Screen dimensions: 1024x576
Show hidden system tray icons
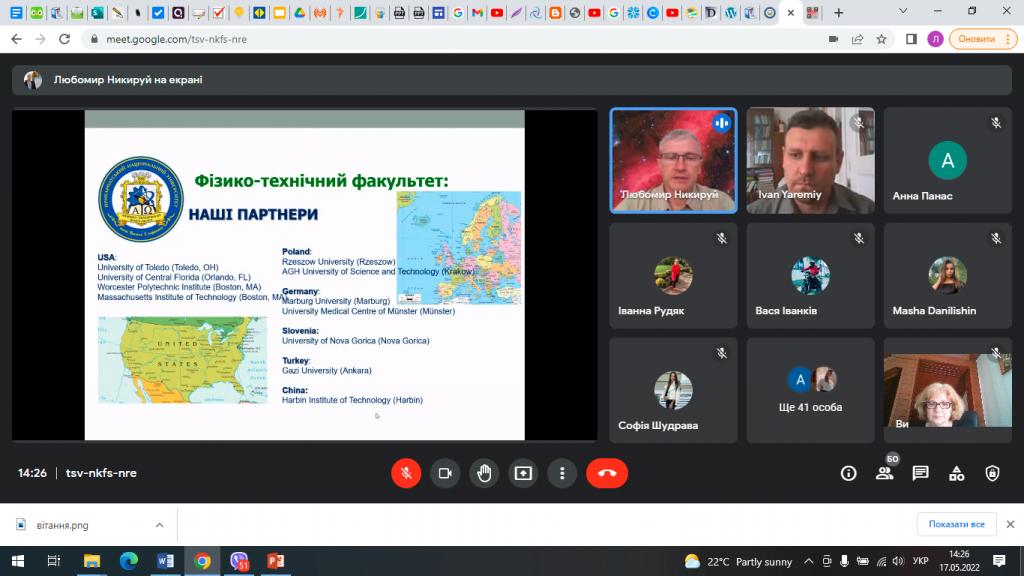[x=807, y=561]
